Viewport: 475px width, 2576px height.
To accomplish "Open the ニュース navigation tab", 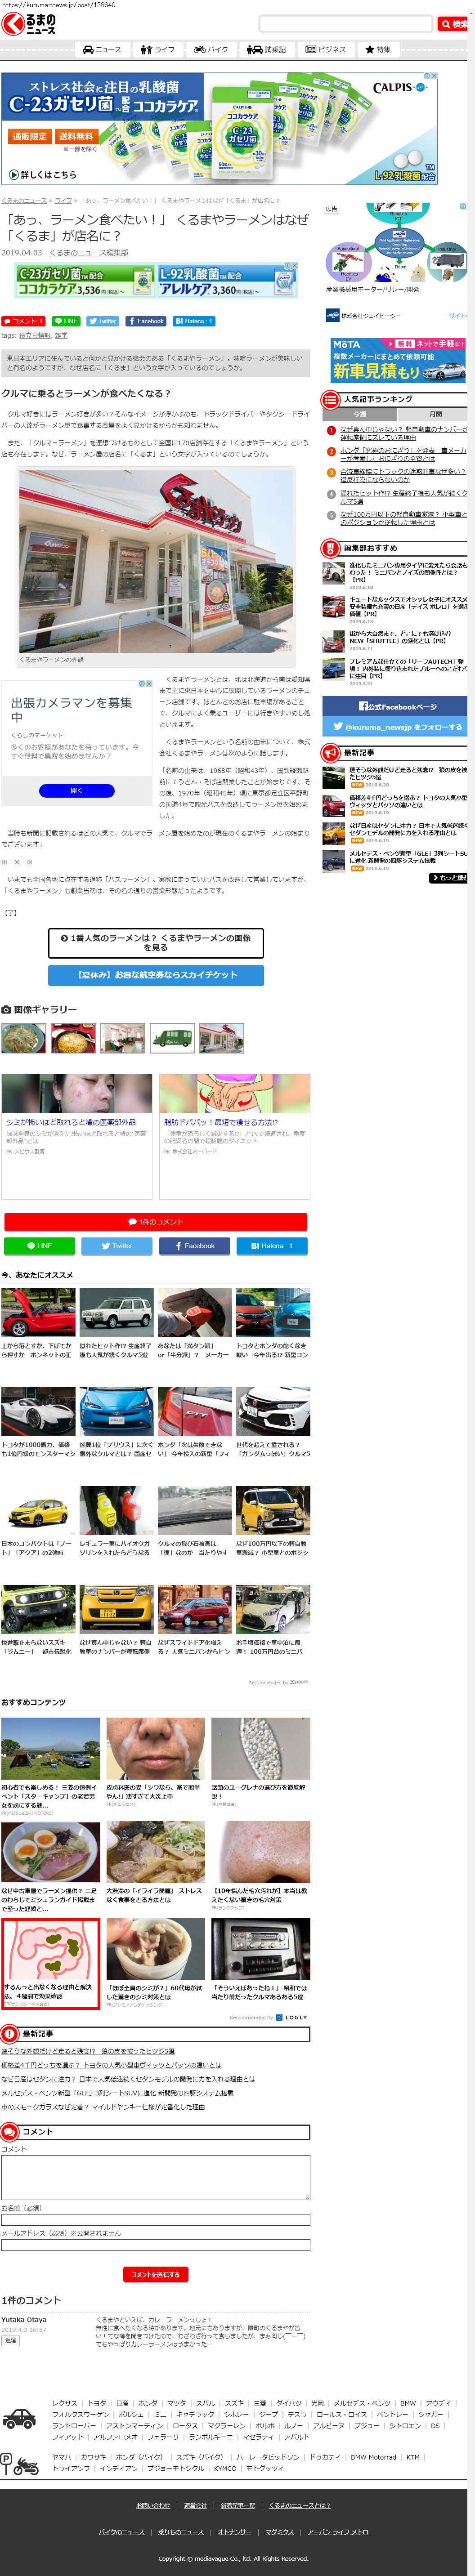I will pos(102,49).
